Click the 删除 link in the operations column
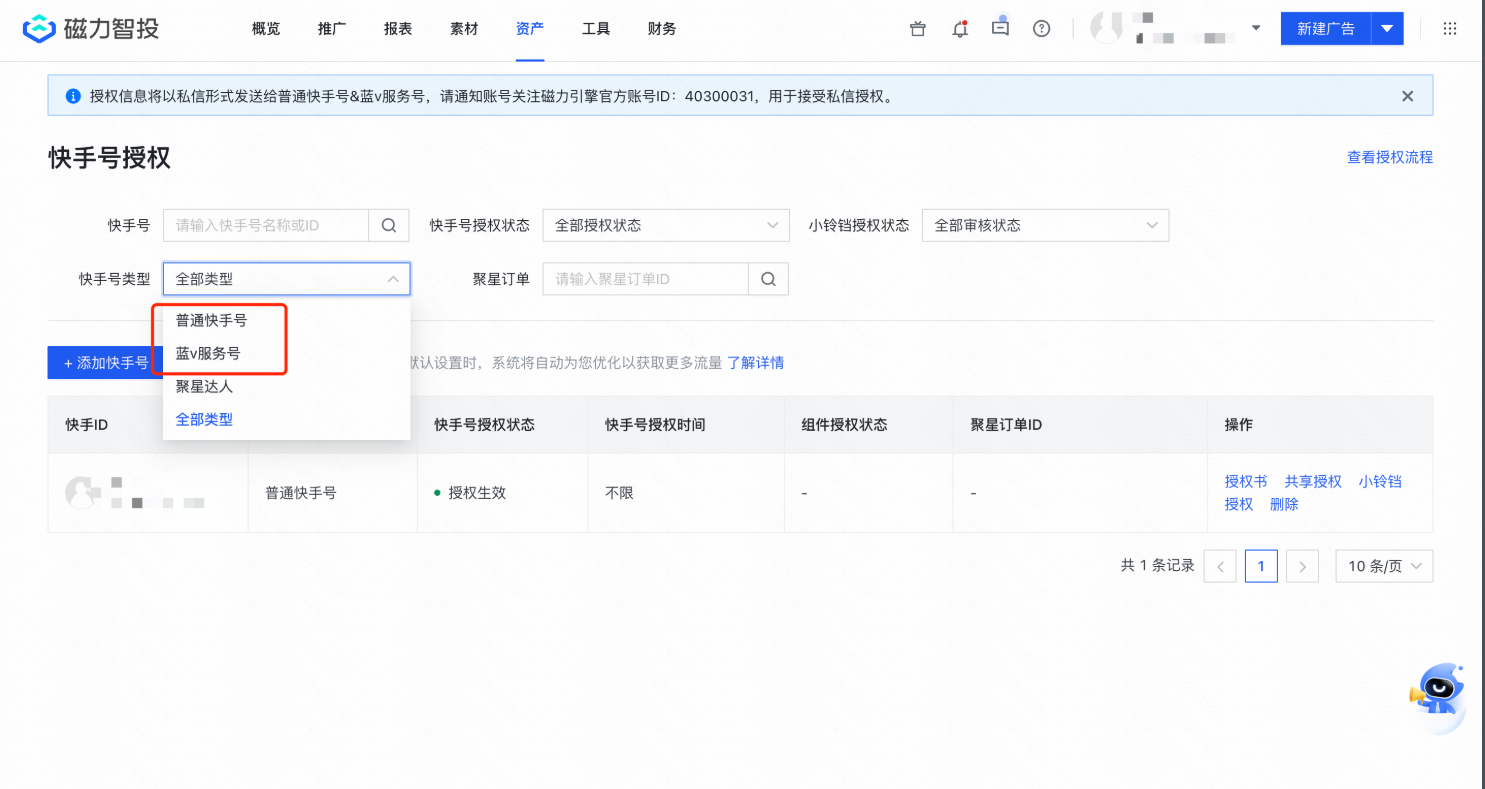 tap(1285, 504)
